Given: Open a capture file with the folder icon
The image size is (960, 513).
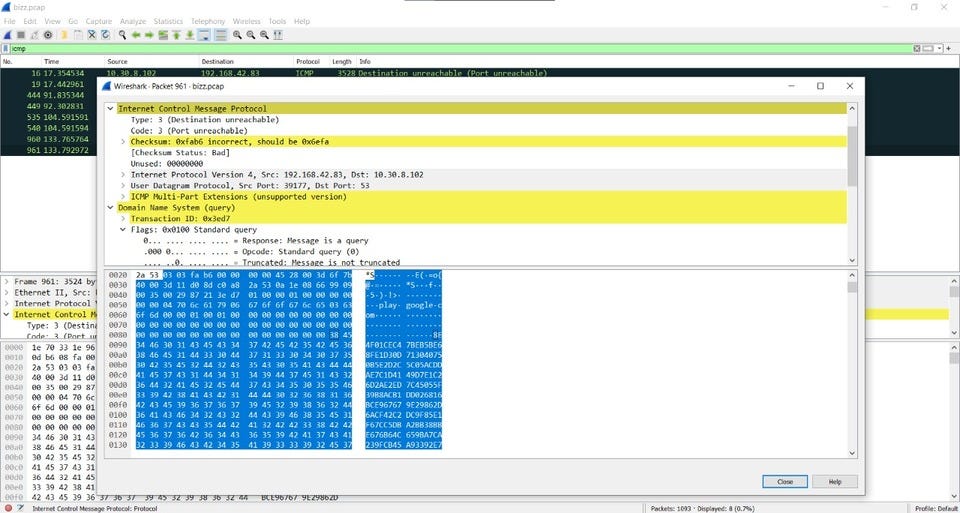Looking at the screenshot, I should point(64,35).
